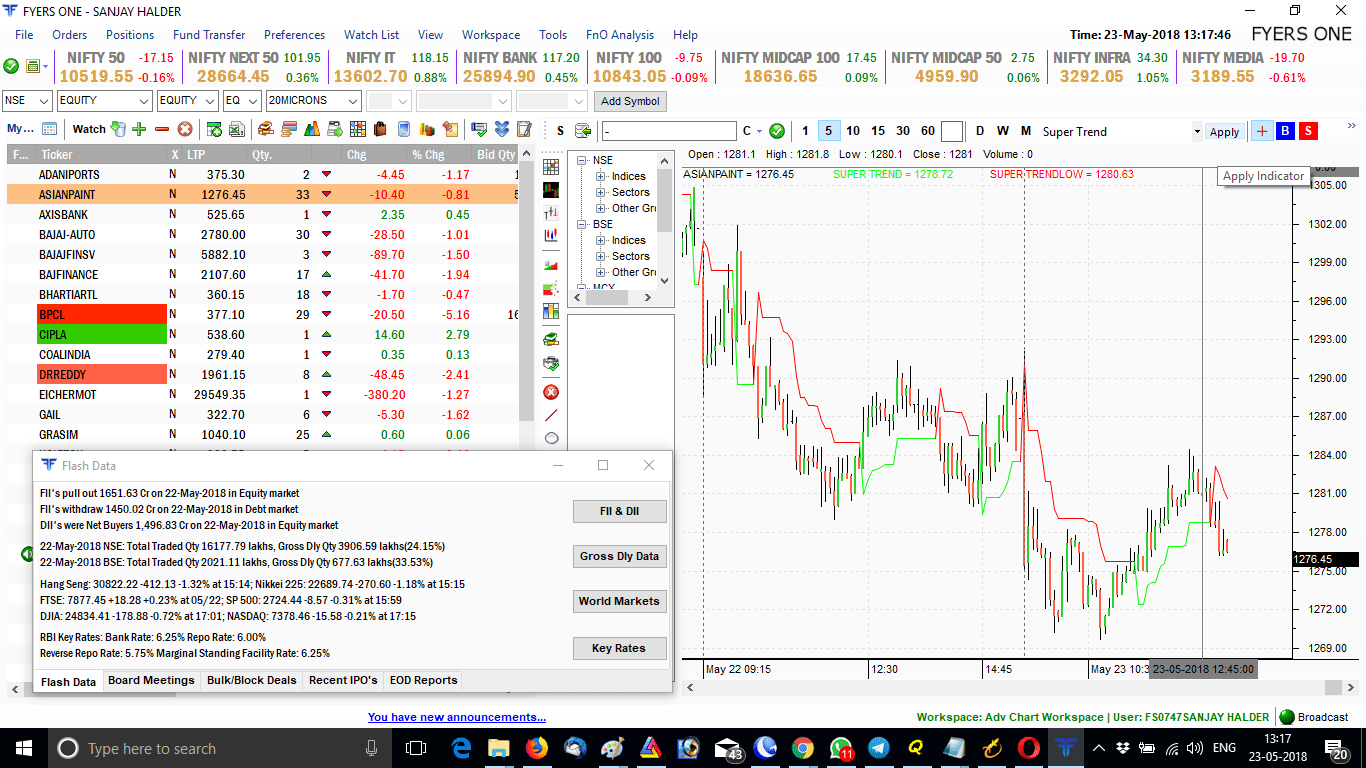Viewport: 1366px width, 768px height.
Task: Switch to the Board Meetings tab
Action: tap(151, 680)
